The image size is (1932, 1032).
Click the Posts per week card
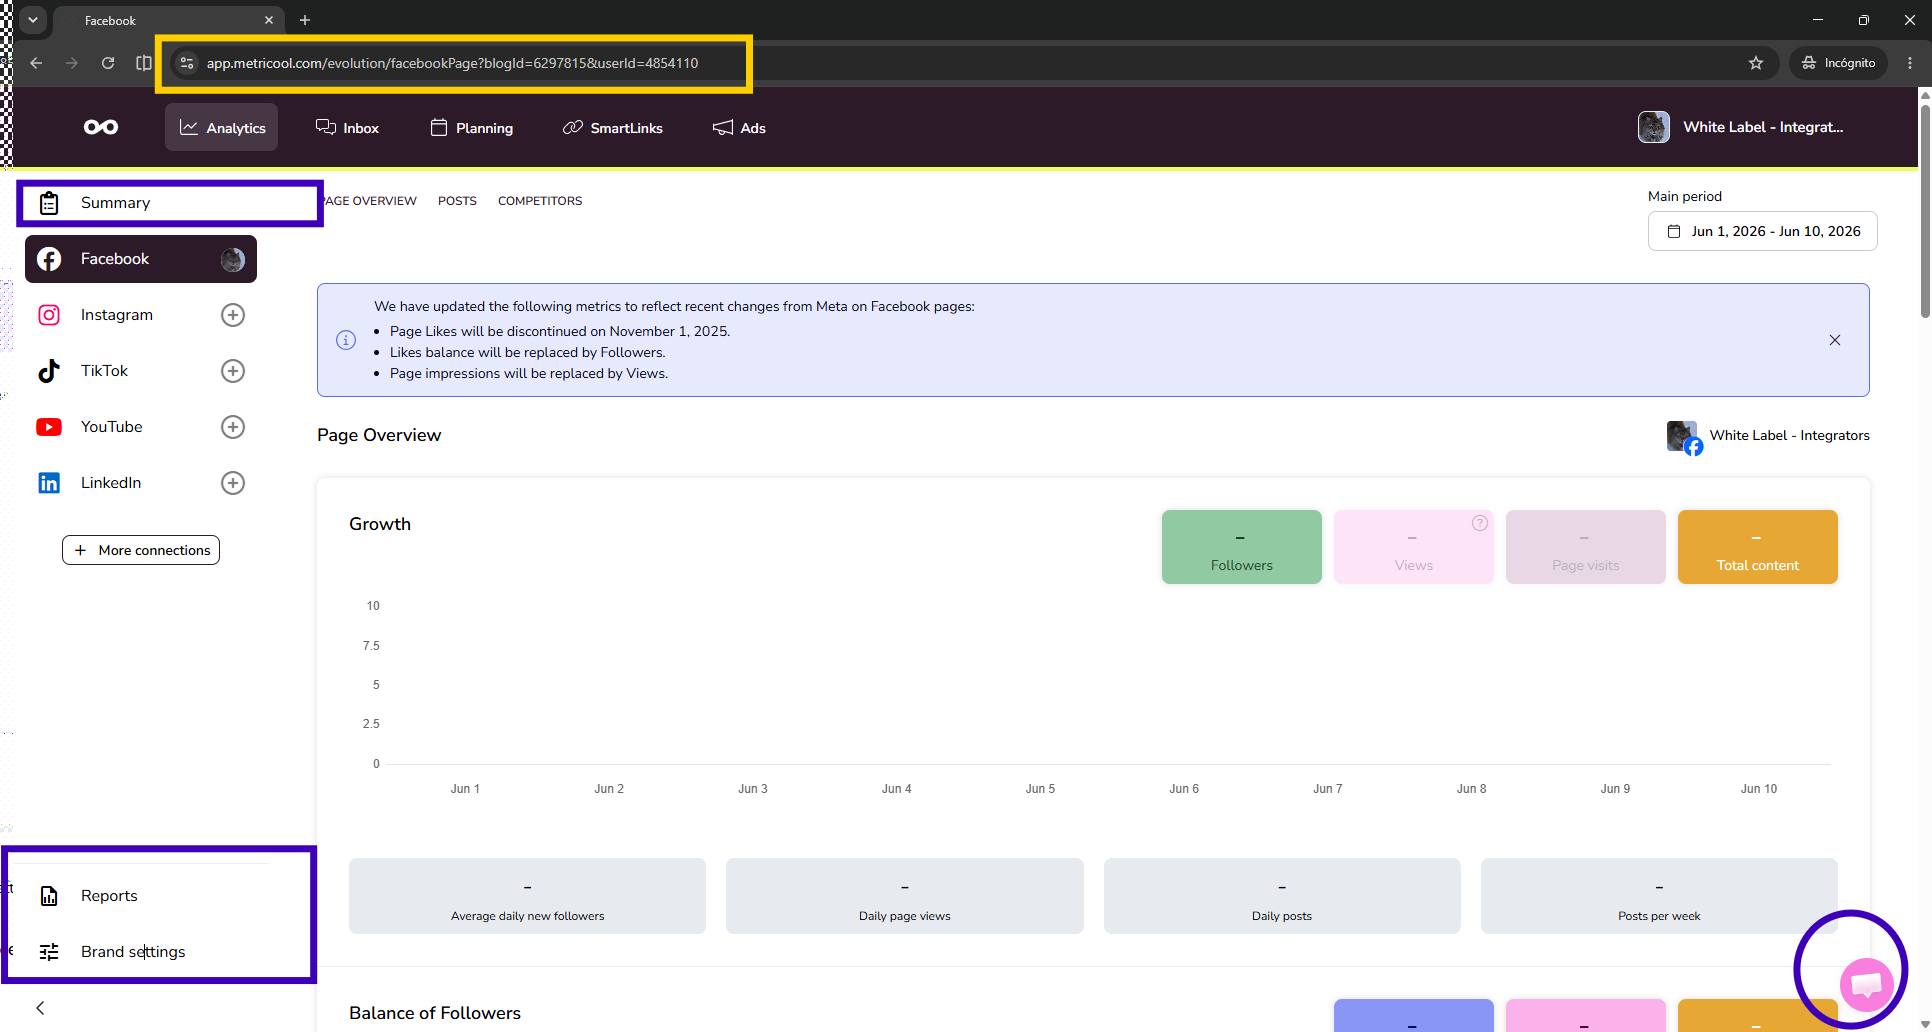[x=1659, y=896]
